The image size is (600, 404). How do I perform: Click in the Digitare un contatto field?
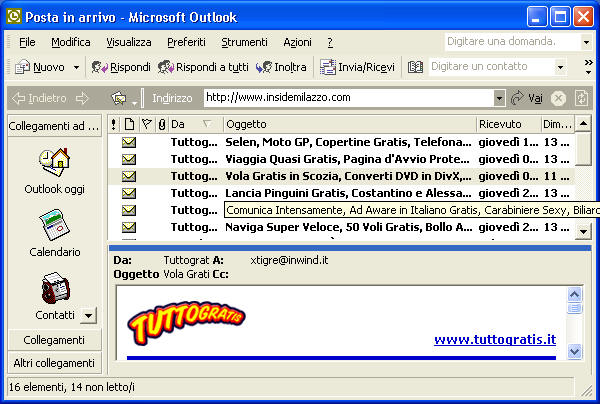[492, 67]
